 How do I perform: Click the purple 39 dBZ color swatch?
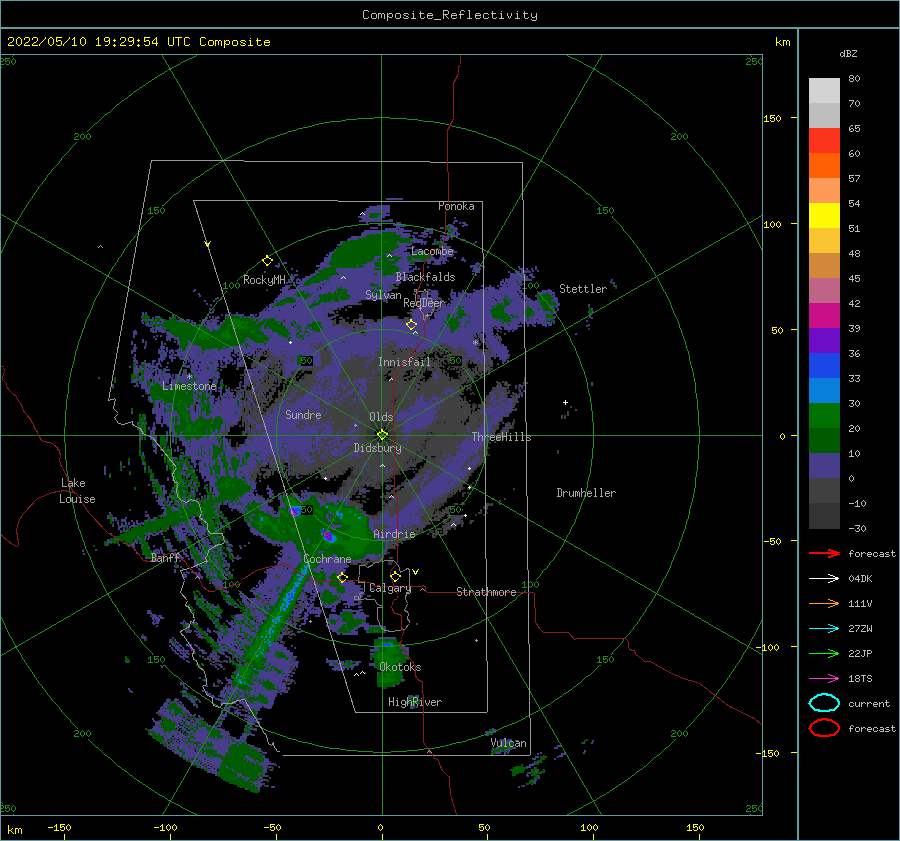(824, 340)
